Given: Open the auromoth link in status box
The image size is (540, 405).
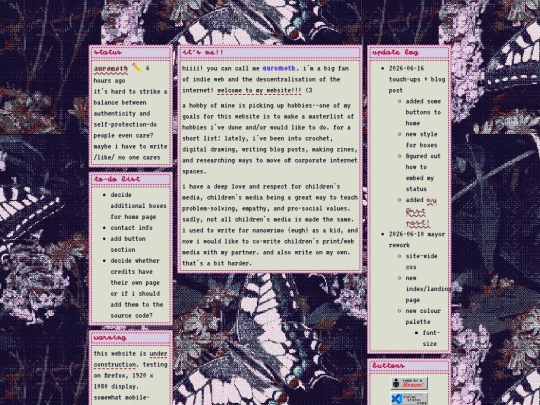Looking at the screenshot, I should coord(111,69).
